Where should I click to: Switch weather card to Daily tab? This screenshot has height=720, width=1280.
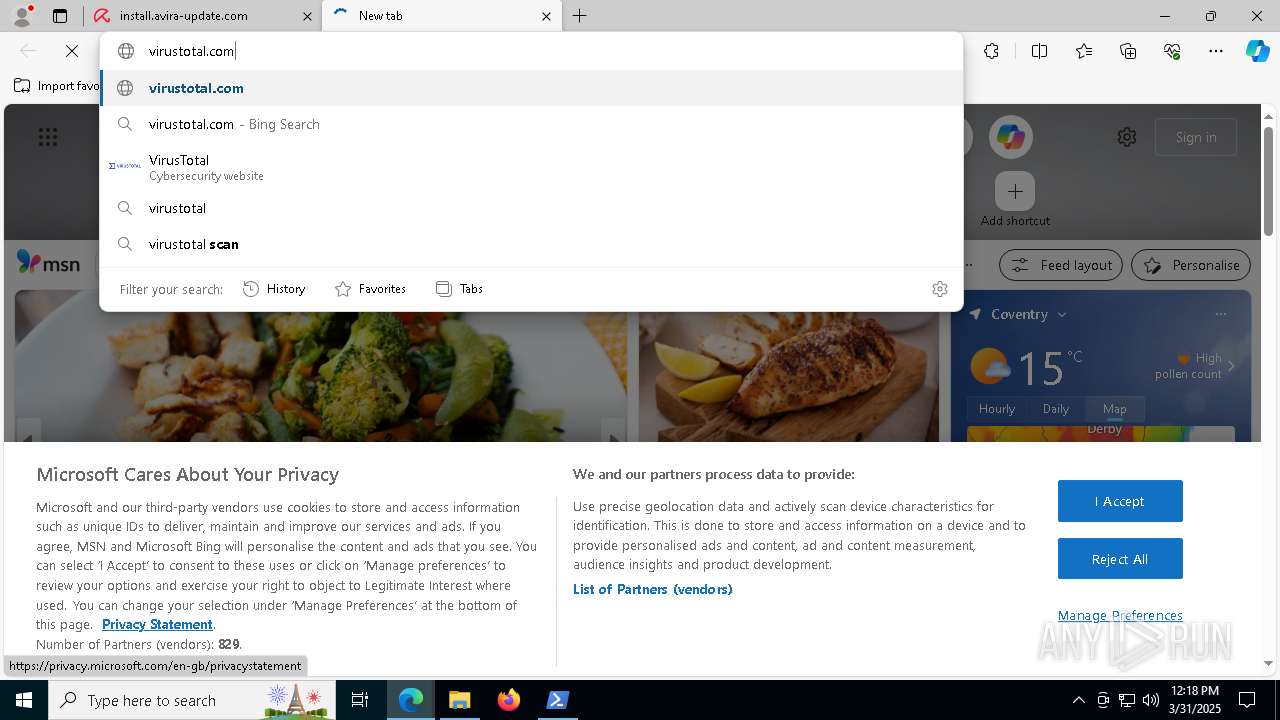pyautogui.click(x=1056, y=409)
